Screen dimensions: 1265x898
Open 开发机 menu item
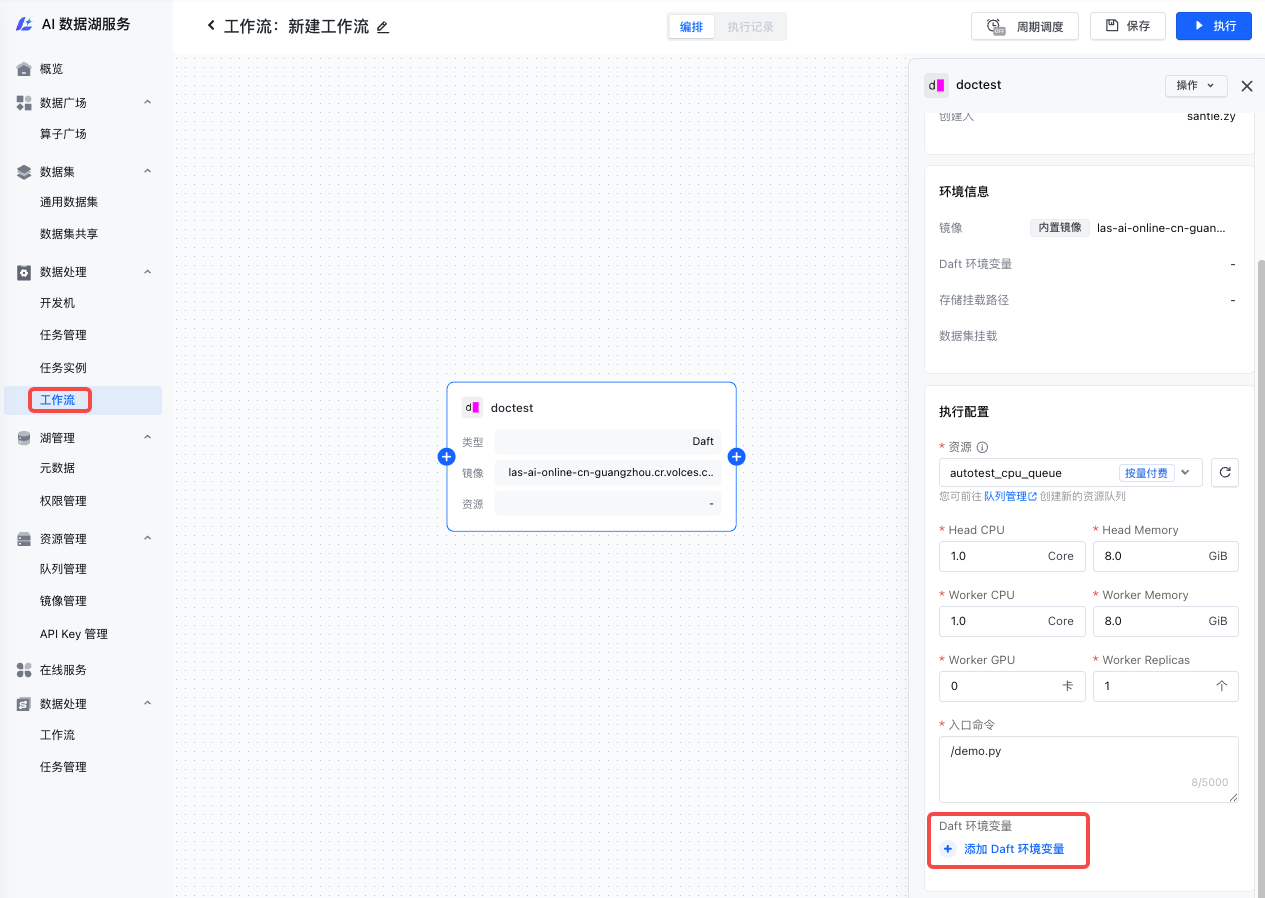(x=57, y=303)
